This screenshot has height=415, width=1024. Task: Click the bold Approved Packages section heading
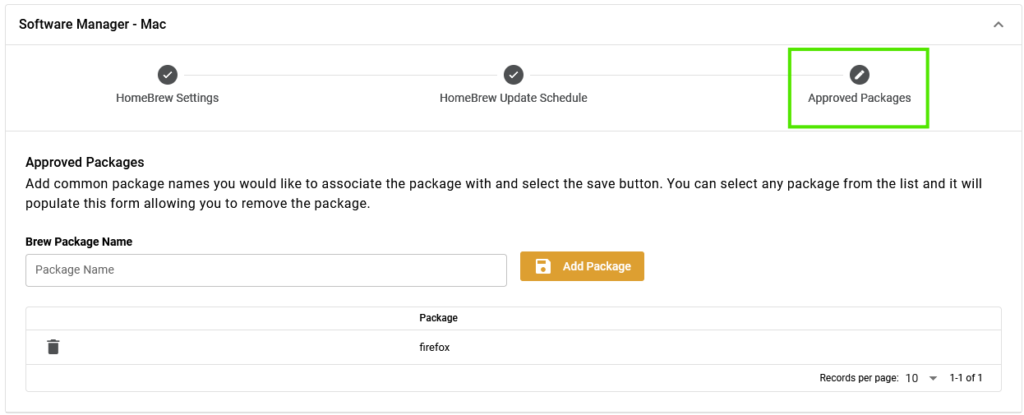pos(85,162)
